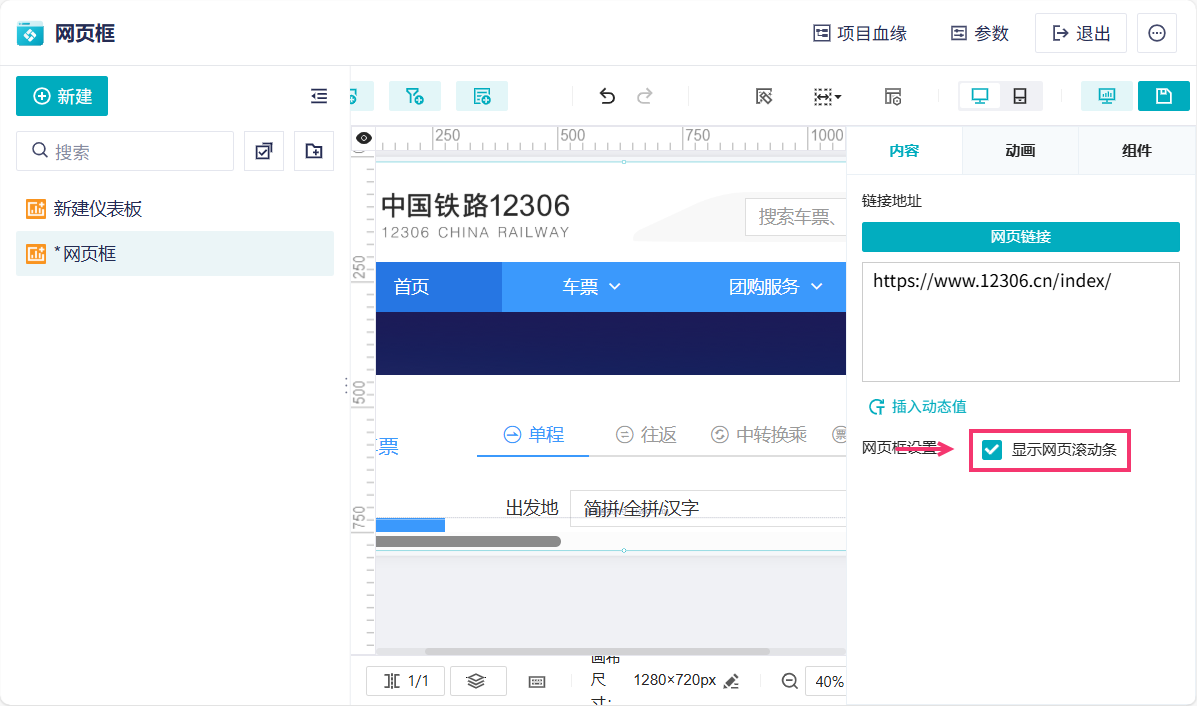Switch to the 内容 tab

905,151
